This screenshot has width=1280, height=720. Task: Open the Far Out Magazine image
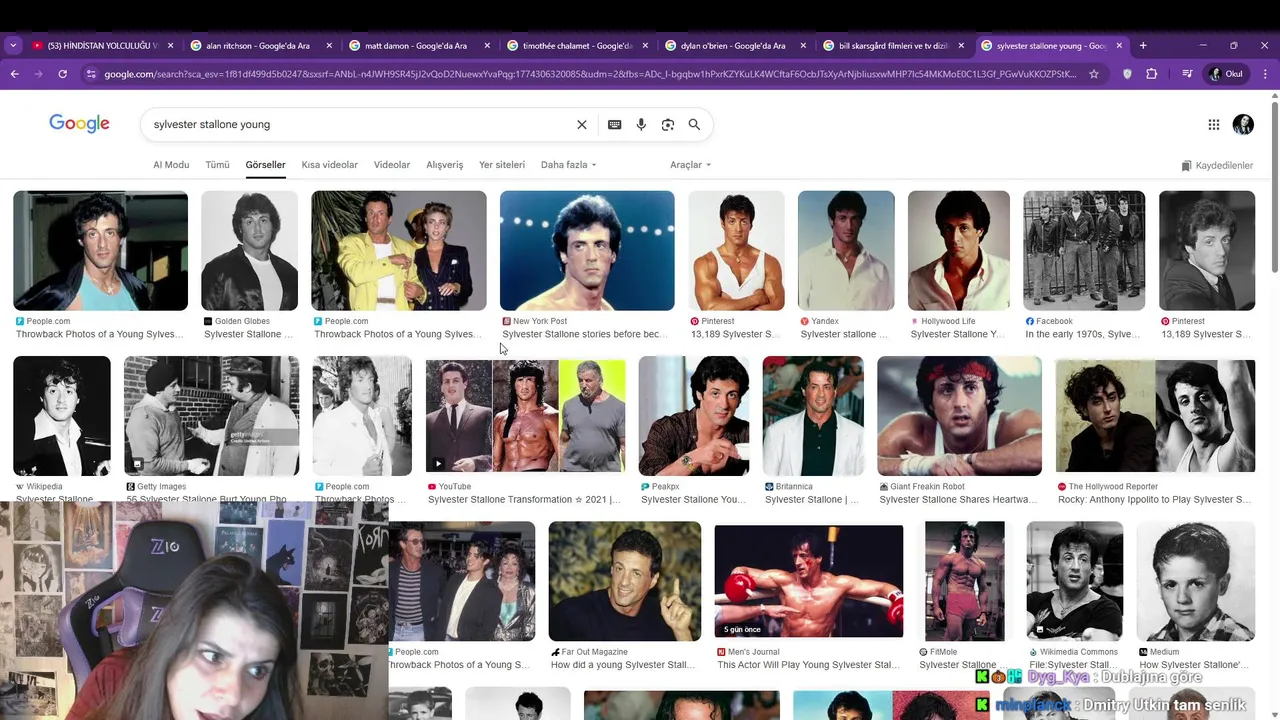pyautogui.click(x=625, y=581)
